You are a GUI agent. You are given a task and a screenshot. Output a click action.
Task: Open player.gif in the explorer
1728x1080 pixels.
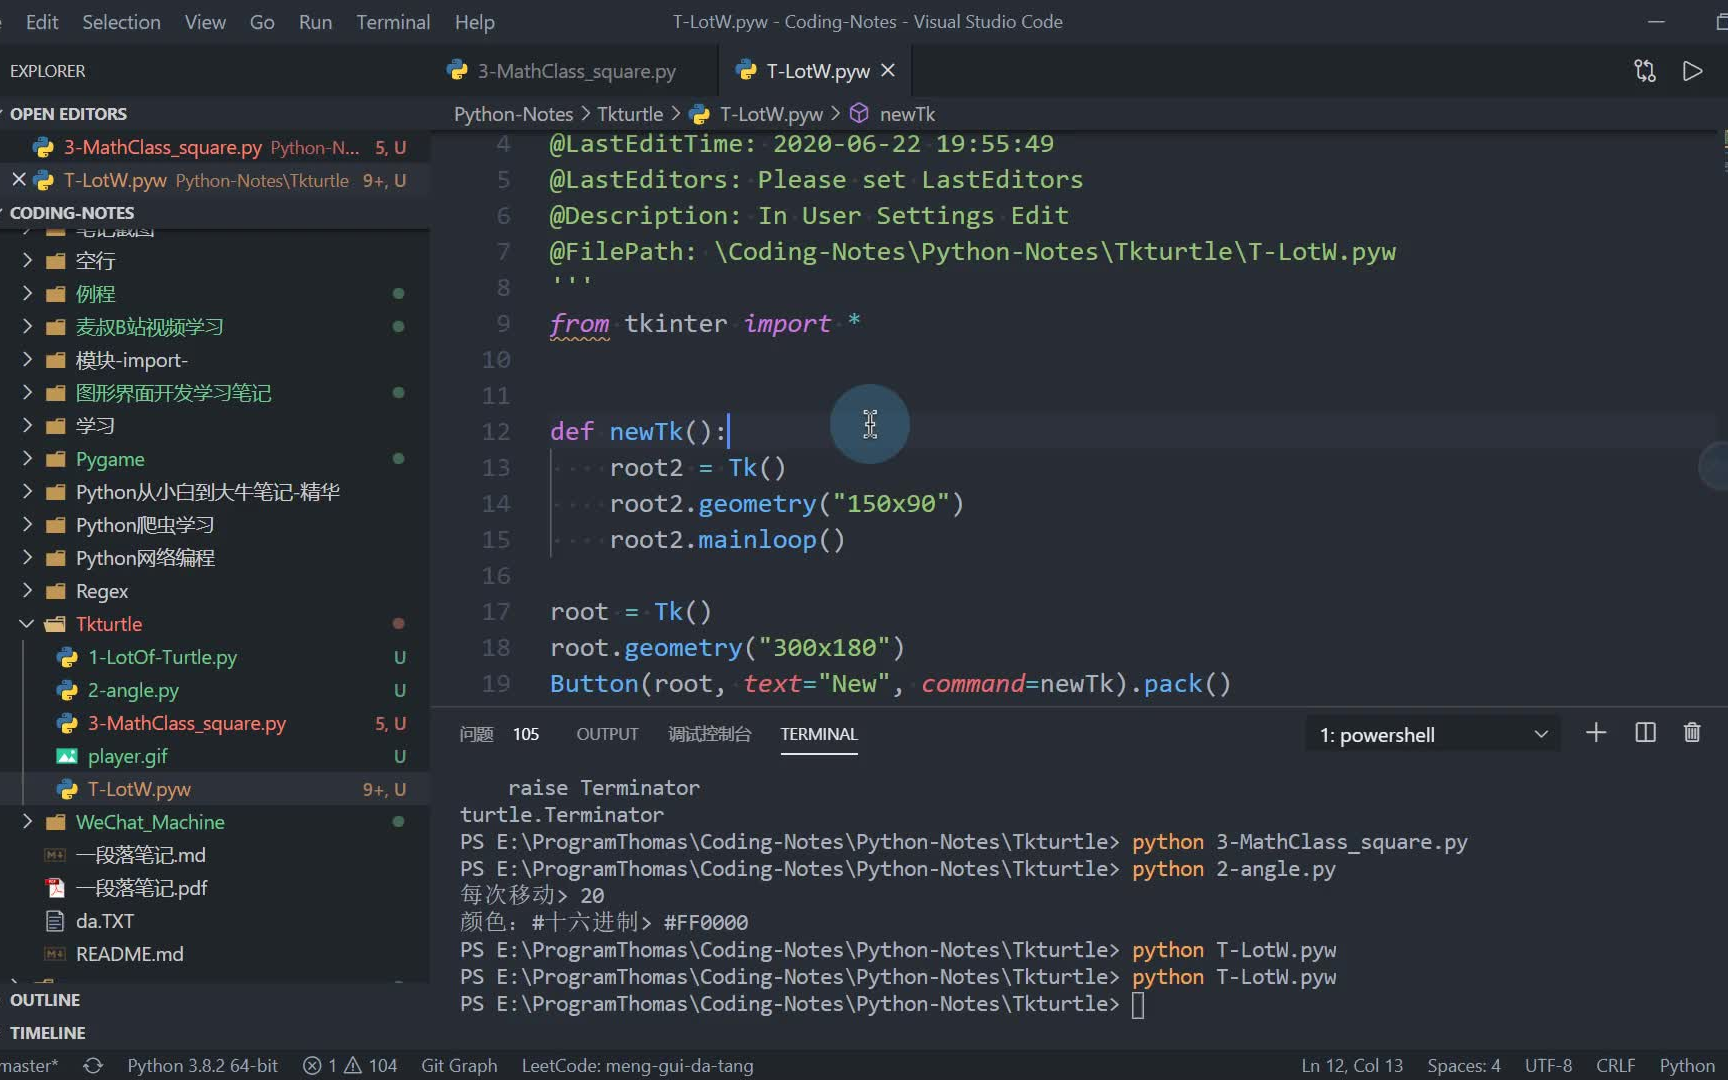[127, 756]
